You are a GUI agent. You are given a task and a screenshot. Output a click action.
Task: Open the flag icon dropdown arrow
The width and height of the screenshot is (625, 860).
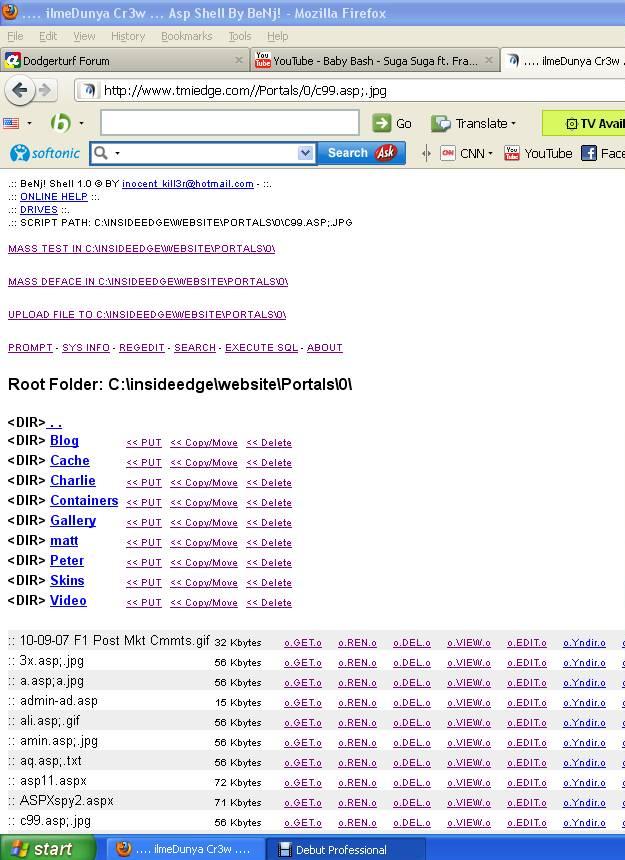(x=30, y=123)
